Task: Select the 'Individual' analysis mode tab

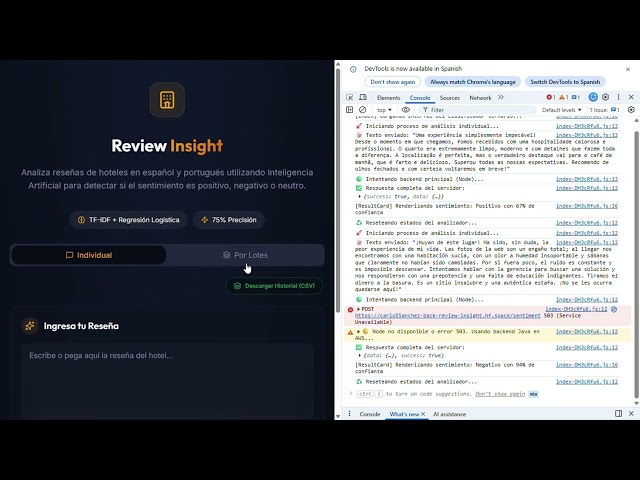Action: point(89,255)
